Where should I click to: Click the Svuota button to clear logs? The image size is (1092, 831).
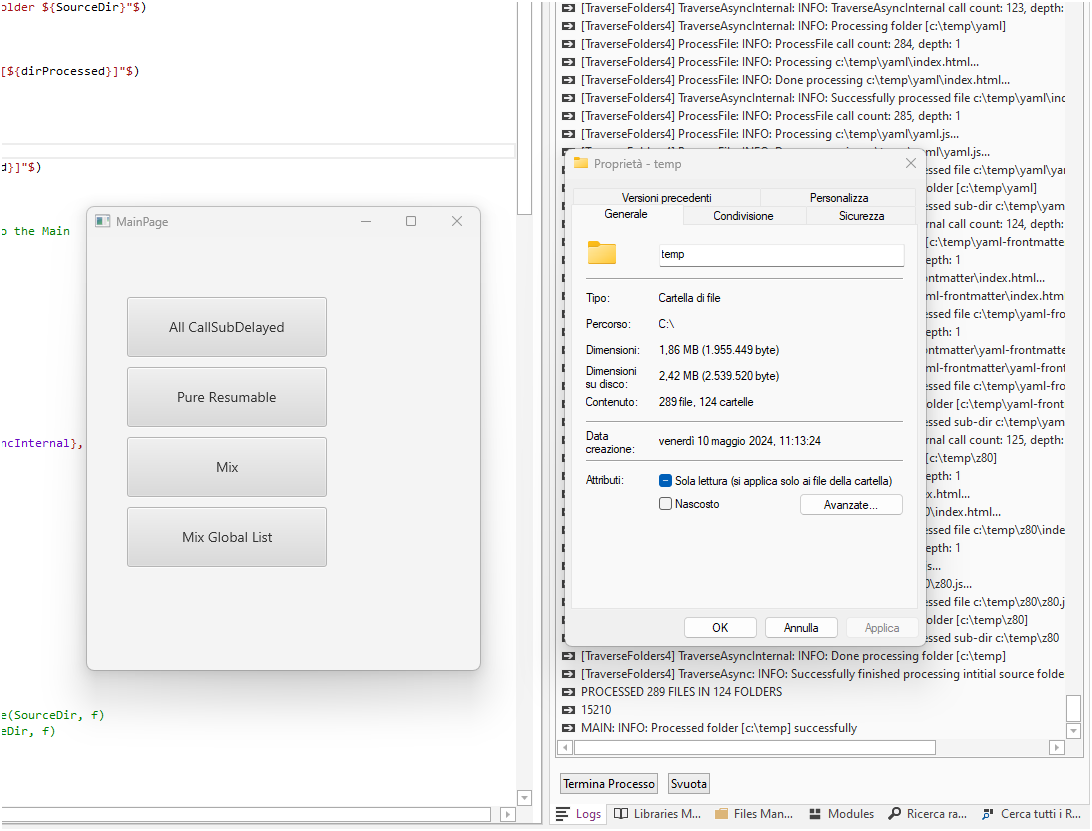pos(689,784)
